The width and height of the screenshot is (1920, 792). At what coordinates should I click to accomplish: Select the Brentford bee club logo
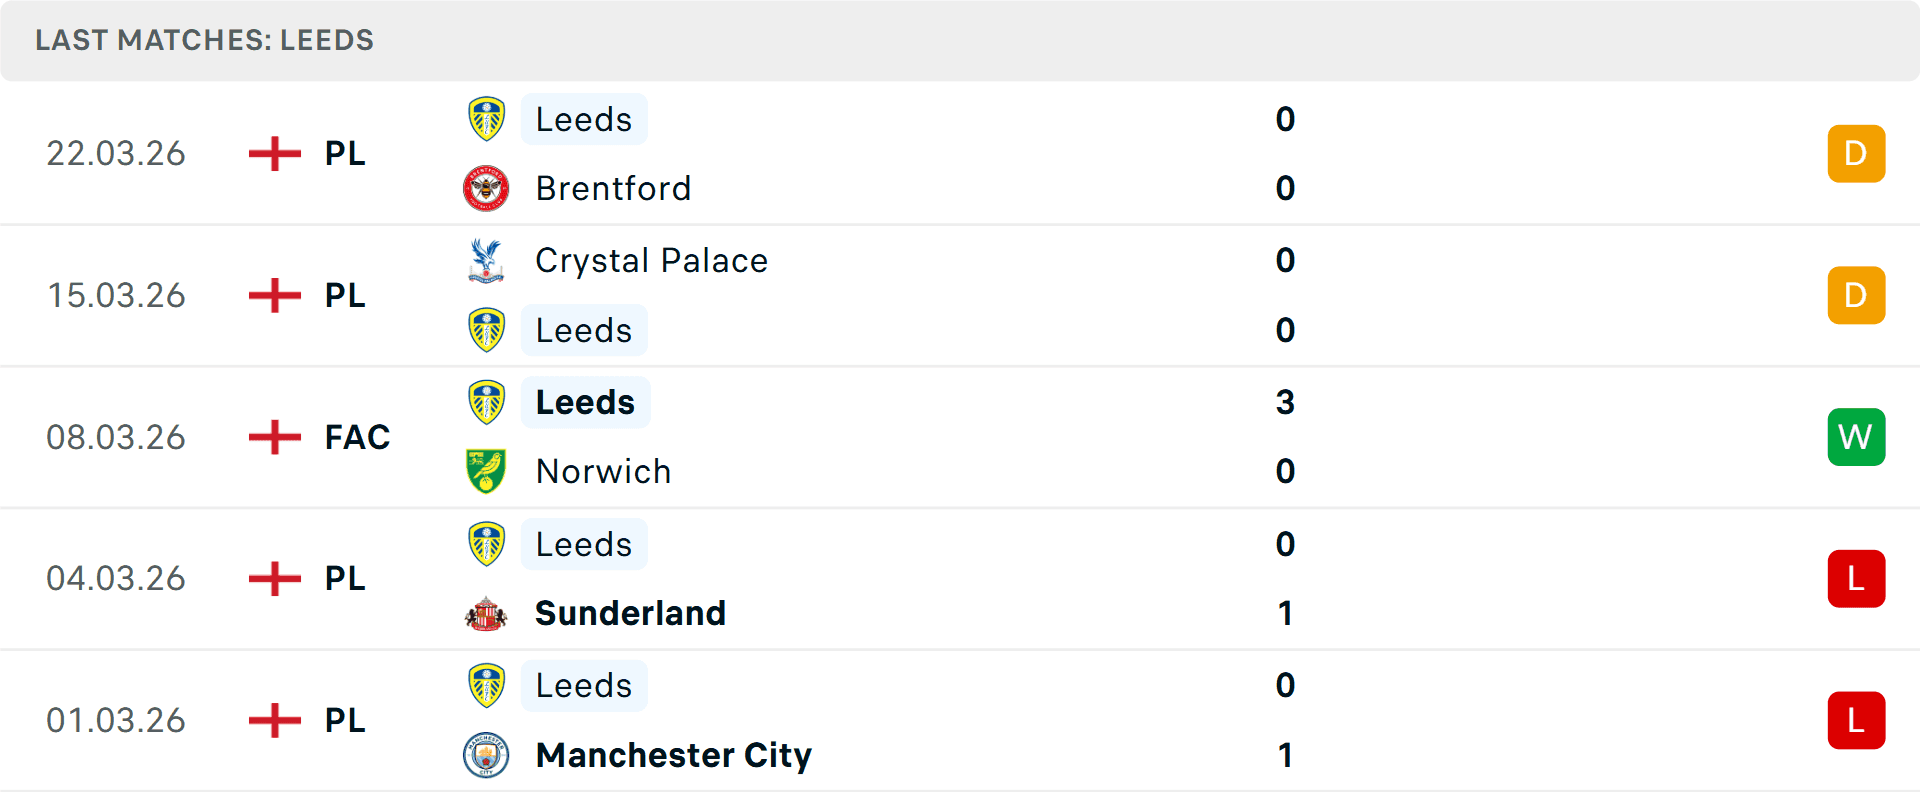click(486, 188)
